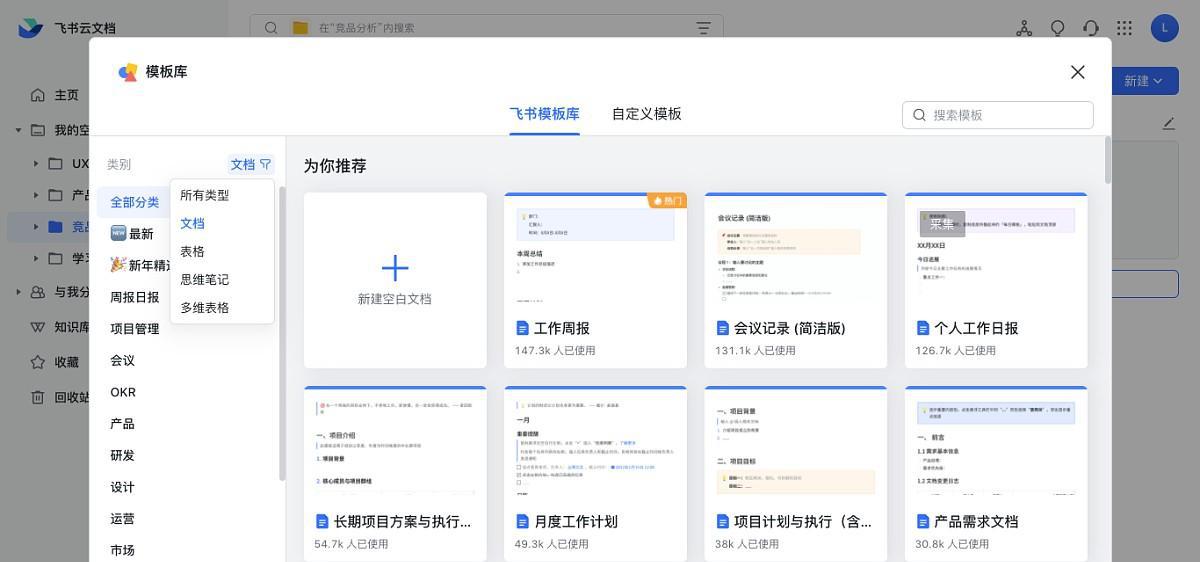This screenshot has width=1200, height=562.
Task: Select the 市场 category
Action: click(122, 550)
